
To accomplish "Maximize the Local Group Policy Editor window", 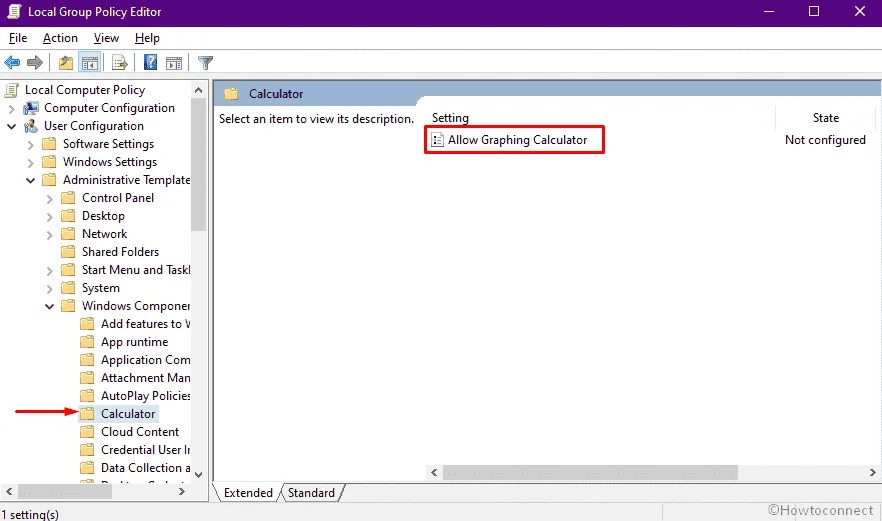I will 814,11.
